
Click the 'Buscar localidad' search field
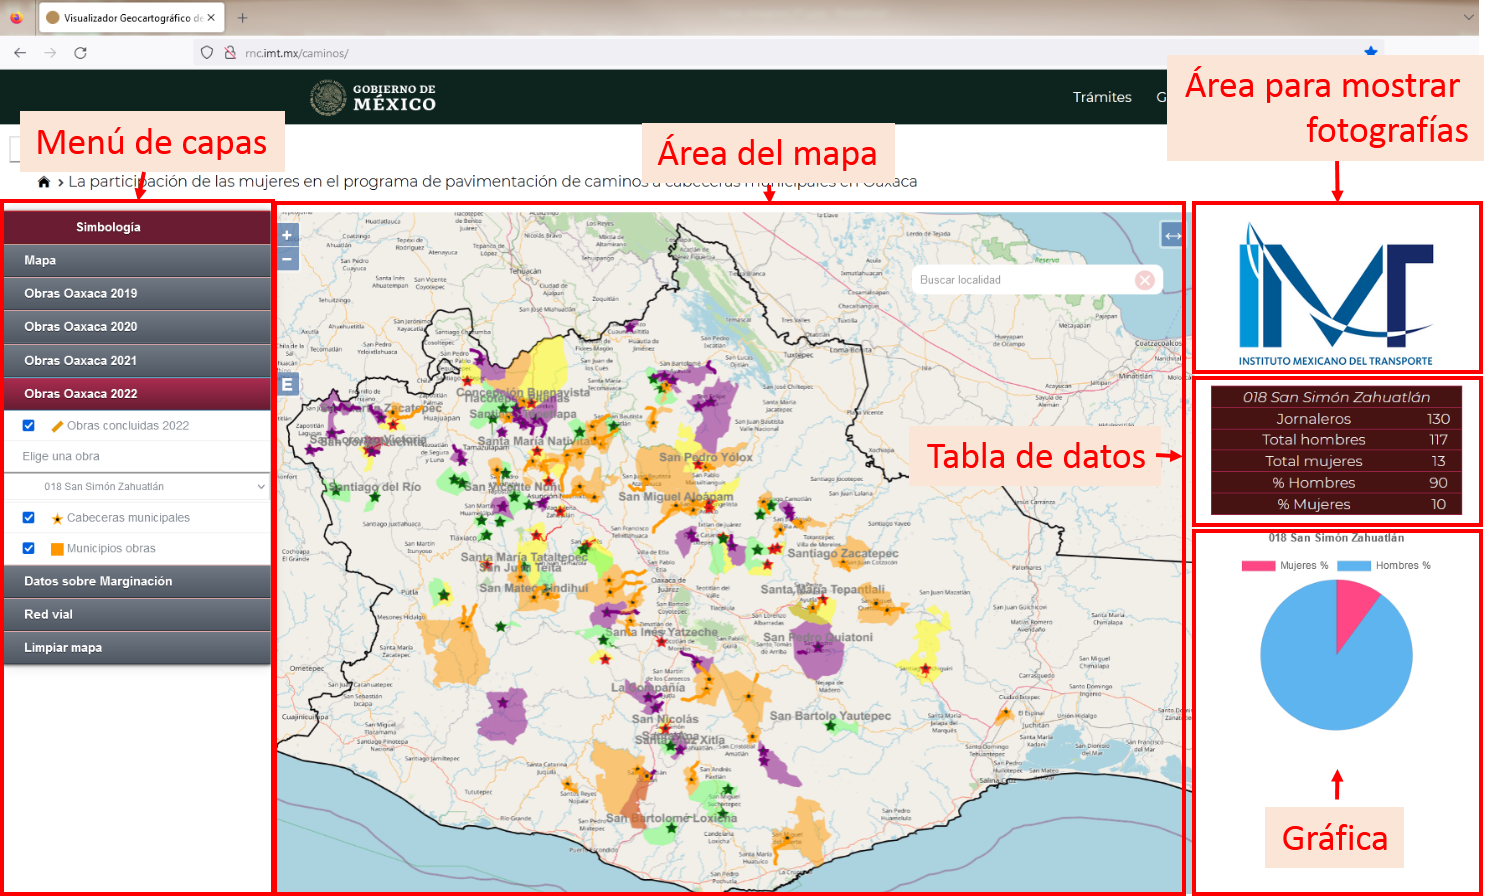(x=1010, y=280)
